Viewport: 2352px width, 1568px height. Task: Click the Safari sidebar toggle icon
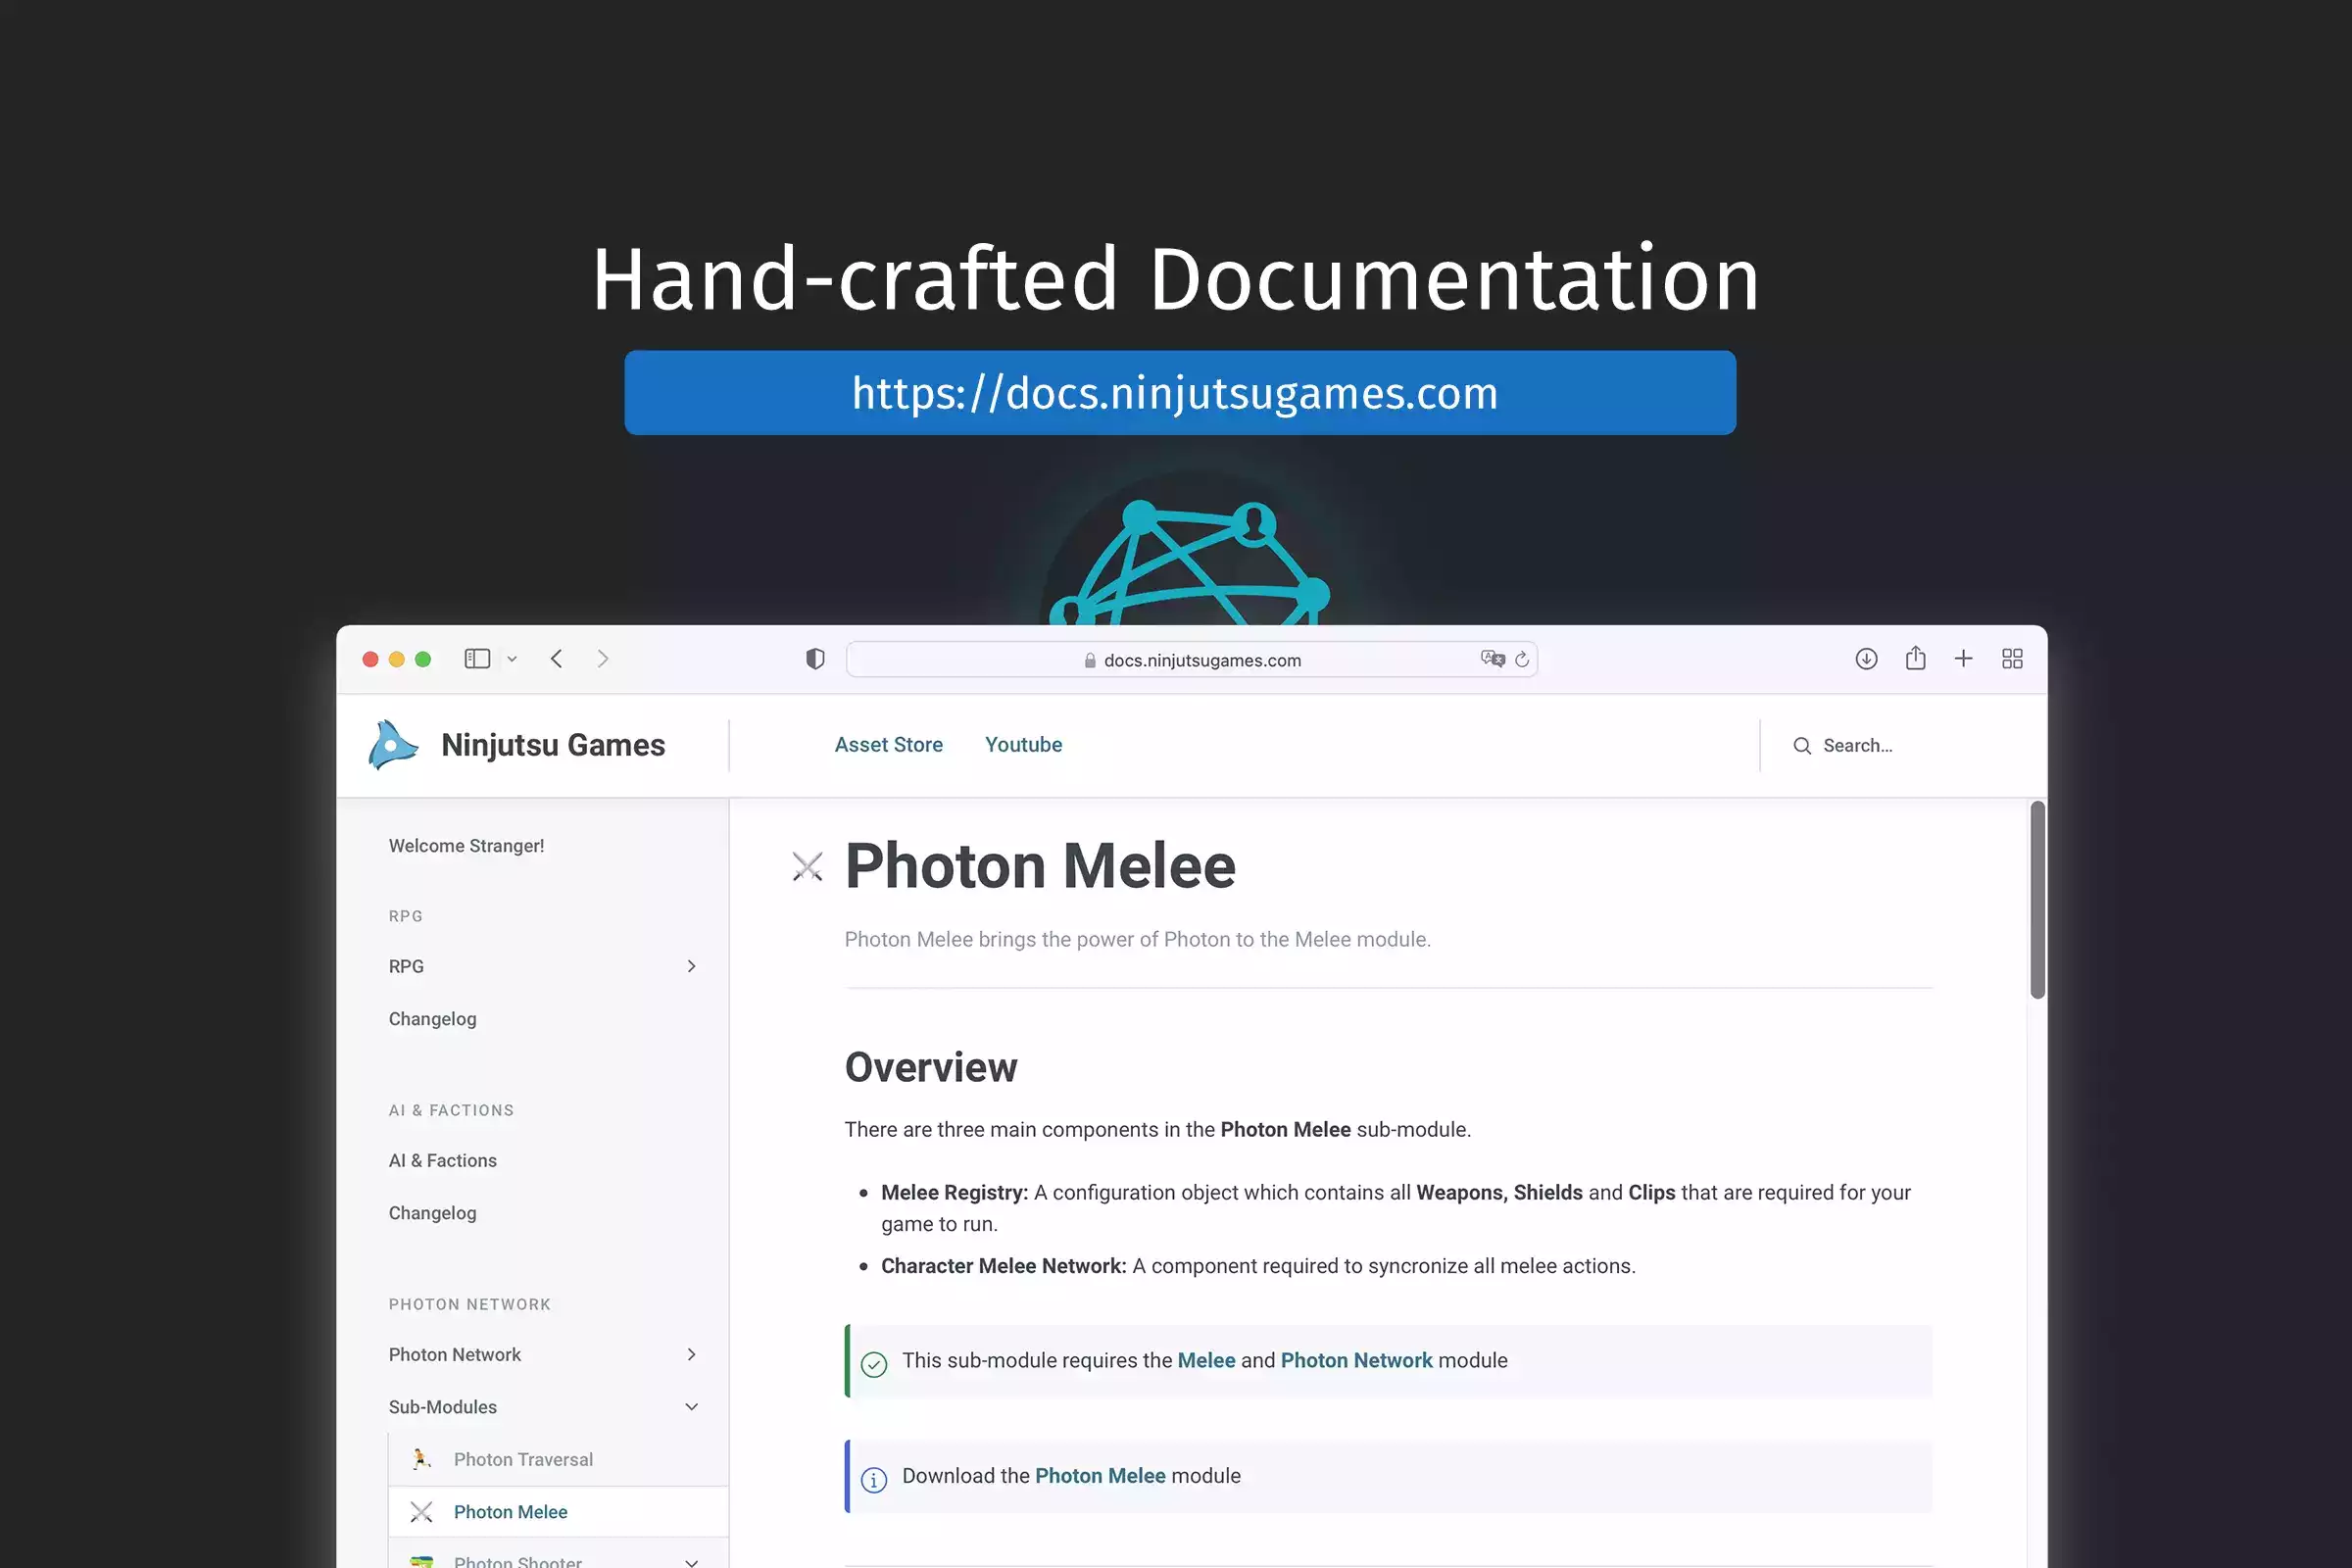pos(477,658)
